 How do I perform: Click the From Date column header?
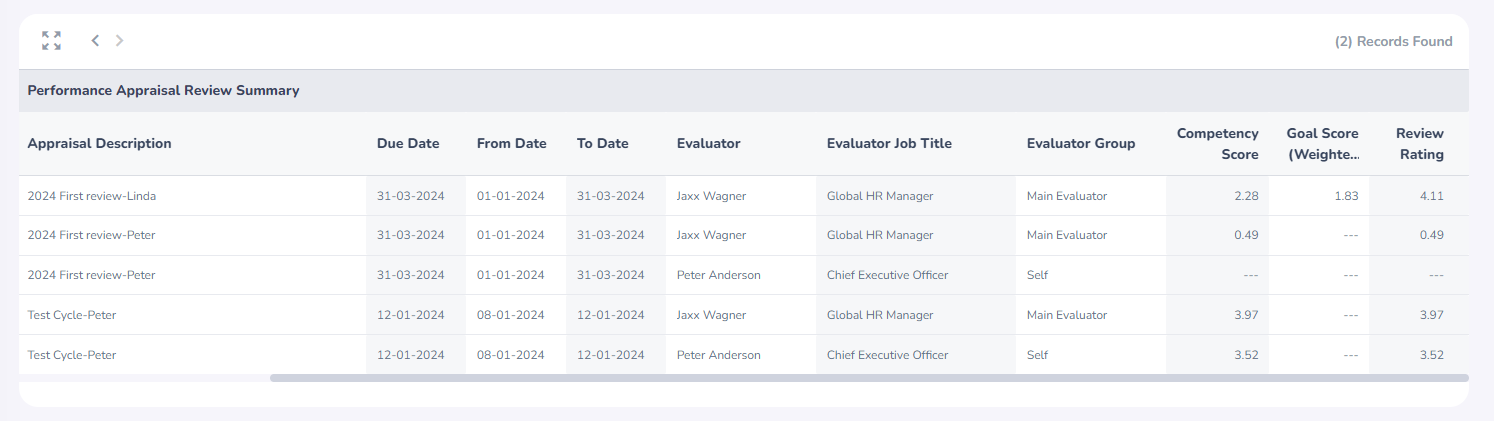point(512,143)
